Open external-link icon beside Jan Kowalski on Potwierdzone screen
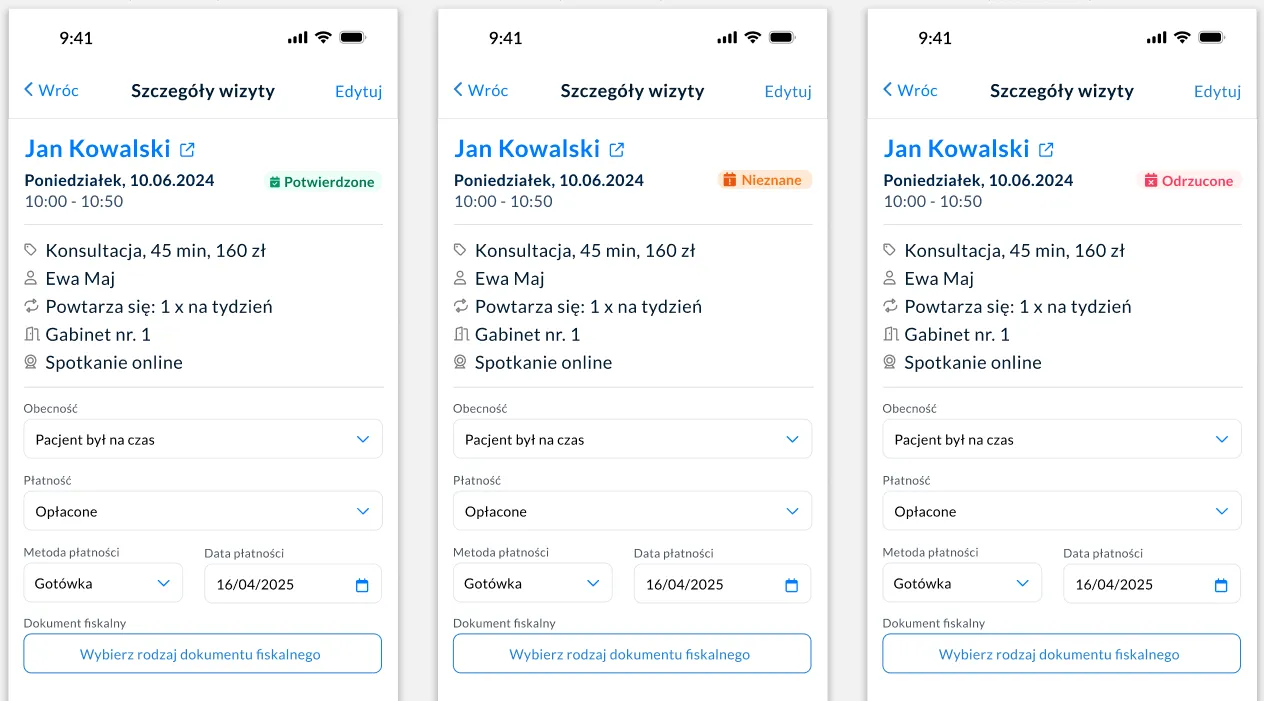Viewport: 1264px width, 701px height. [187, 150]
